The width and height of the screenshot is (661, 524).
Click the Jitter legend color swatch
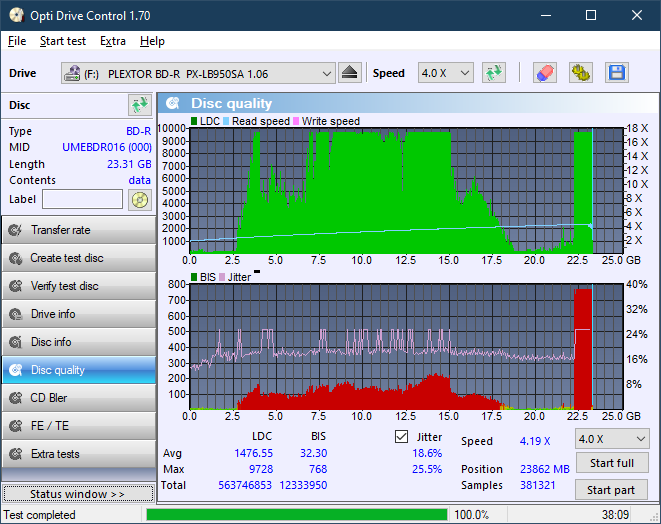(222, 277)
